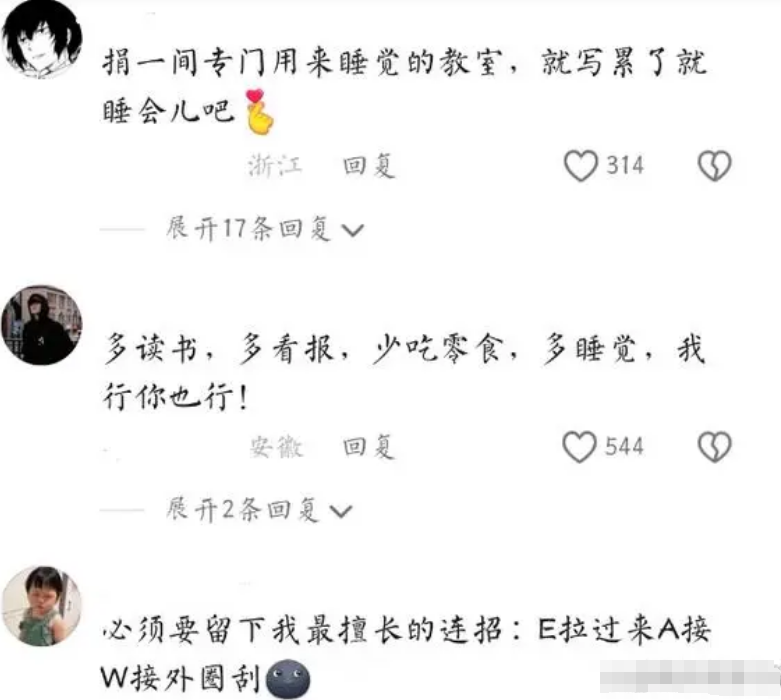
Task: Open the black hoodie avatar profile
Action: pyautogui.click(x=42, y=325)
